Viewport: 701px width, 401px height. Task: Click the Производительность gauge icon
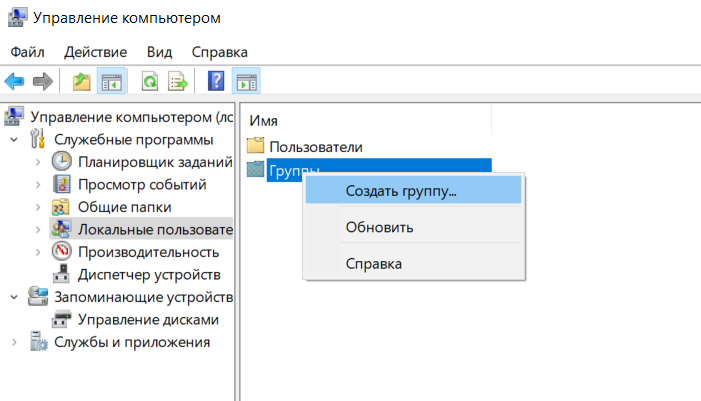click(x=61, y=251)
